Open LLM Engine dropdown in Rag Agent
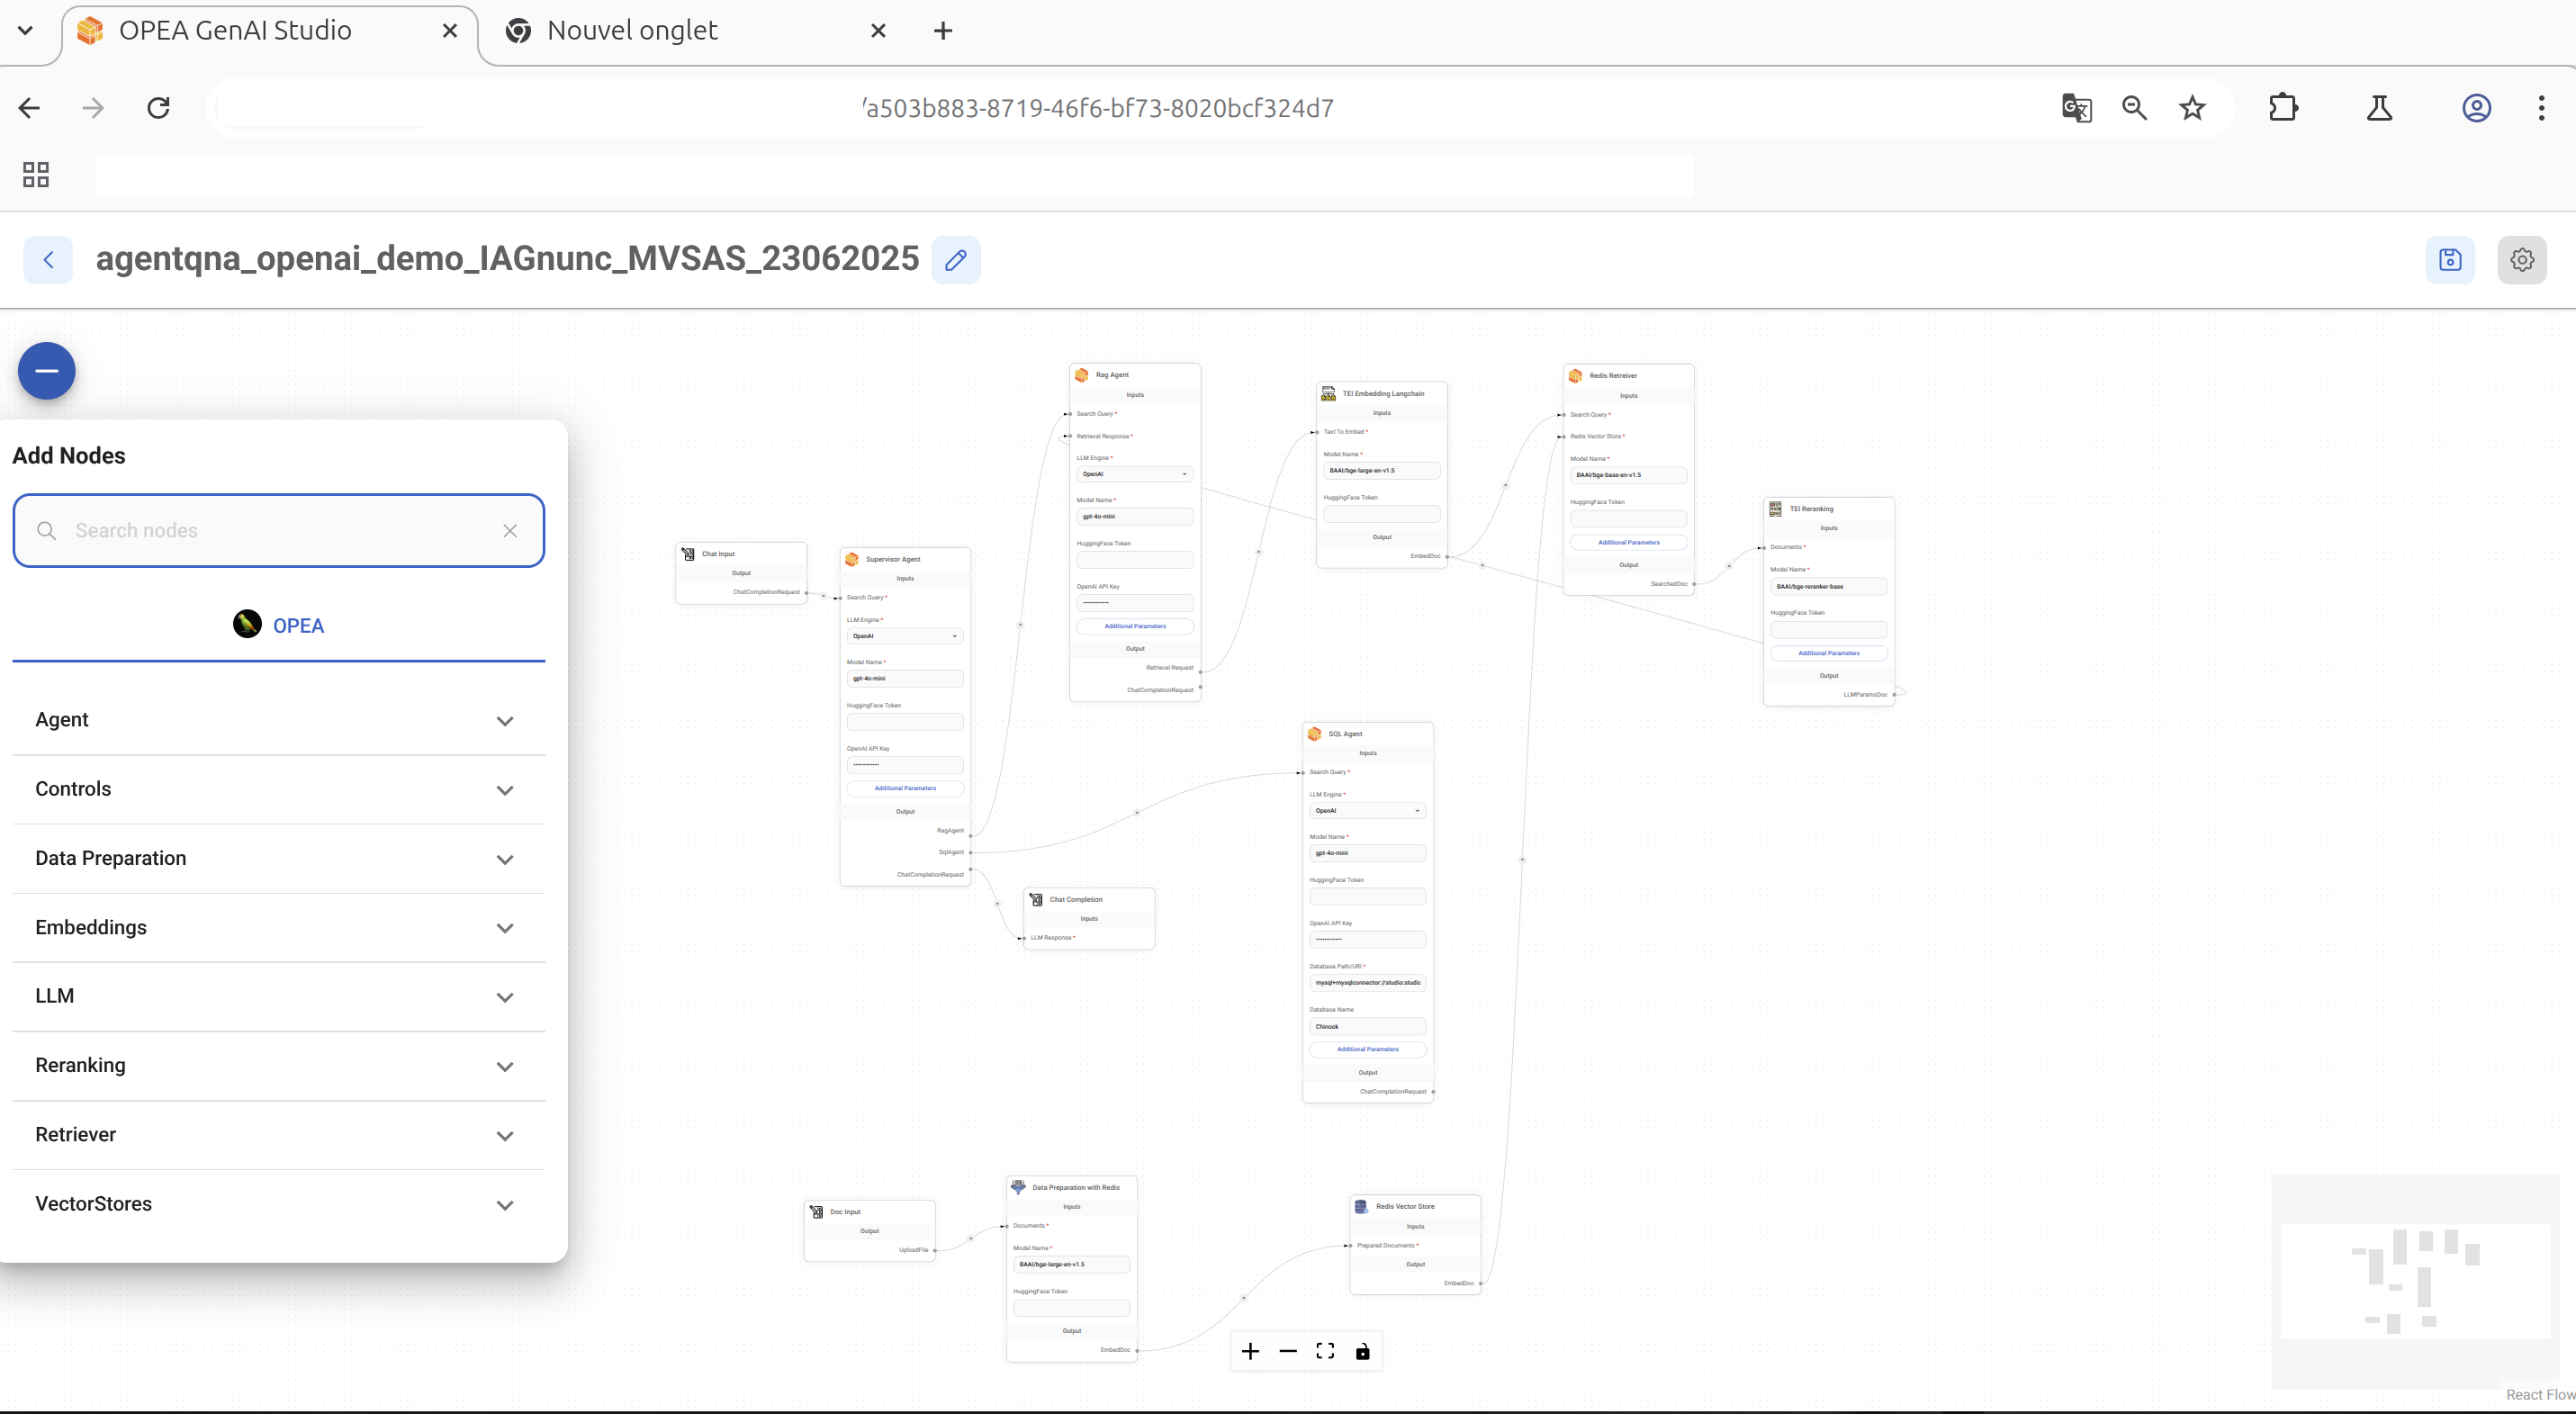The height and width of the screenshot is (1414, 2576). click(1135, 474)
